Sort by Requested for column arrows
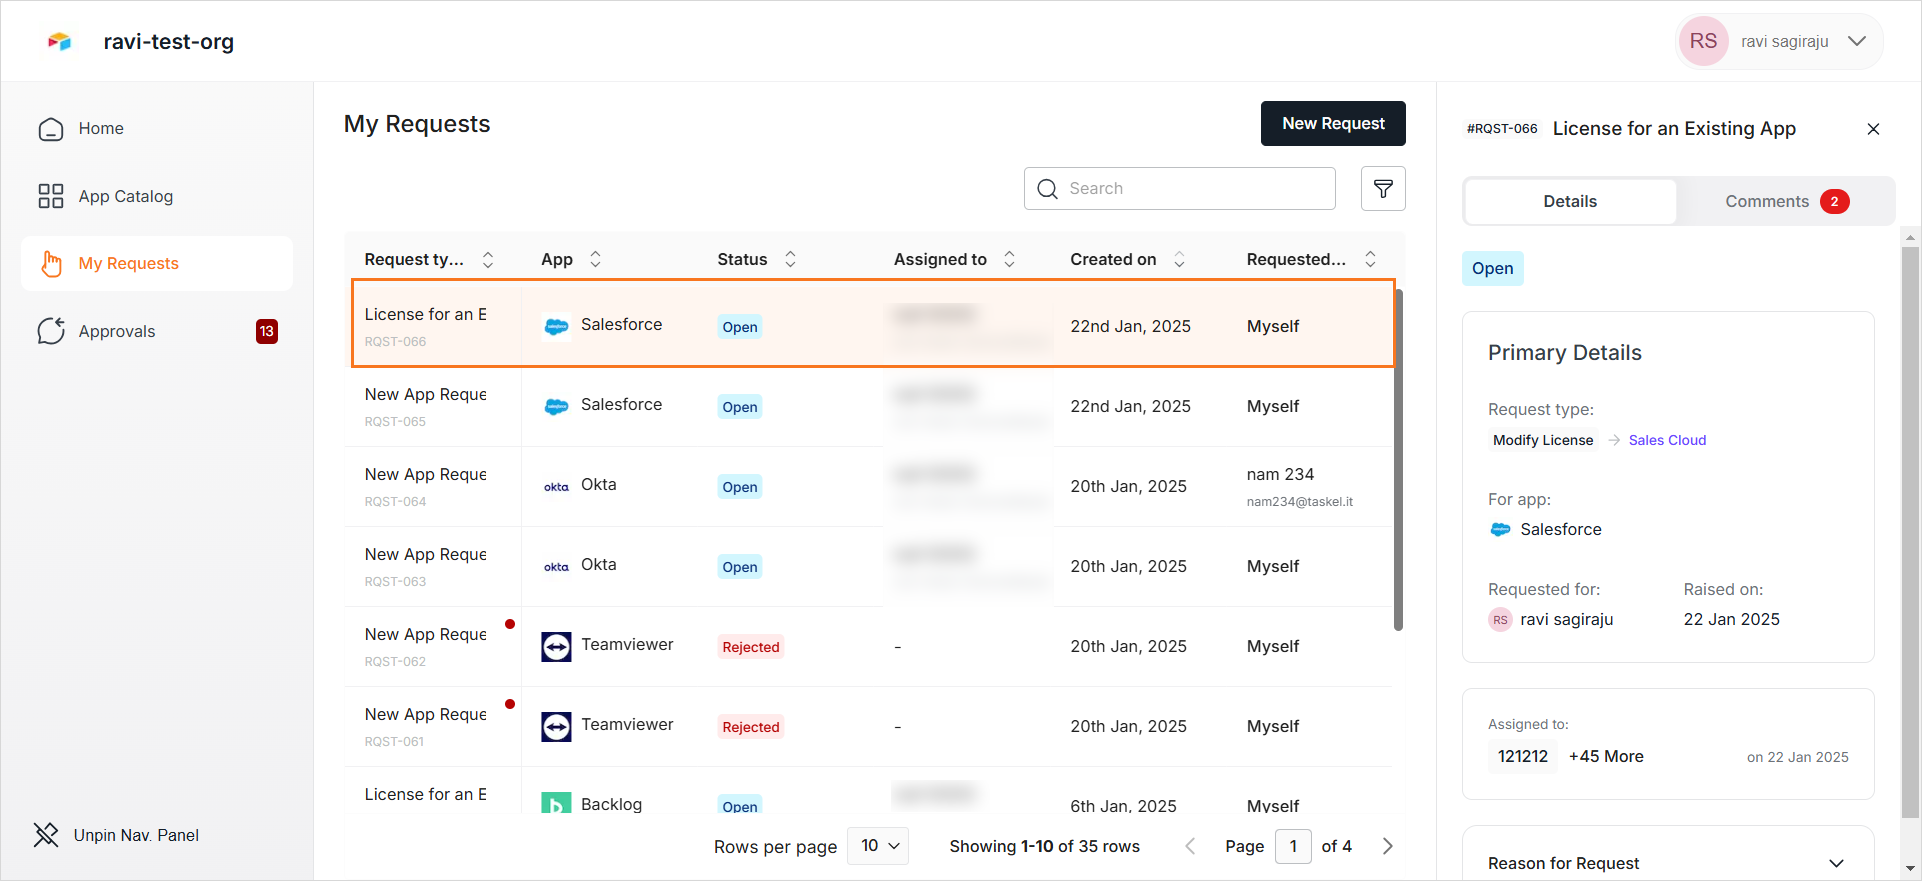 1370,259
